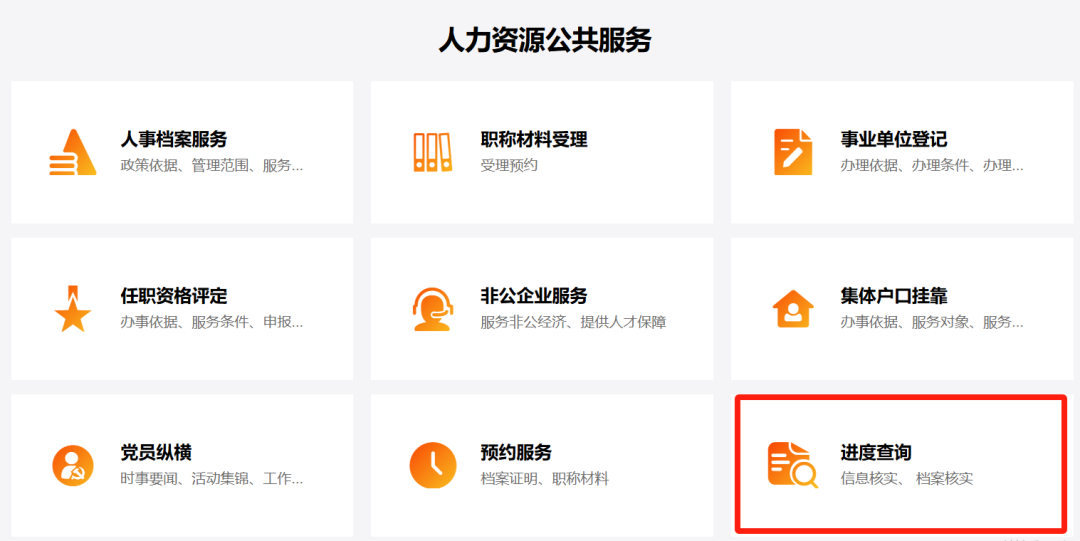The image size is (1080, 541).
Task: Click the 任职资格评定 star medal icon
Action: (x=72, y=308)
